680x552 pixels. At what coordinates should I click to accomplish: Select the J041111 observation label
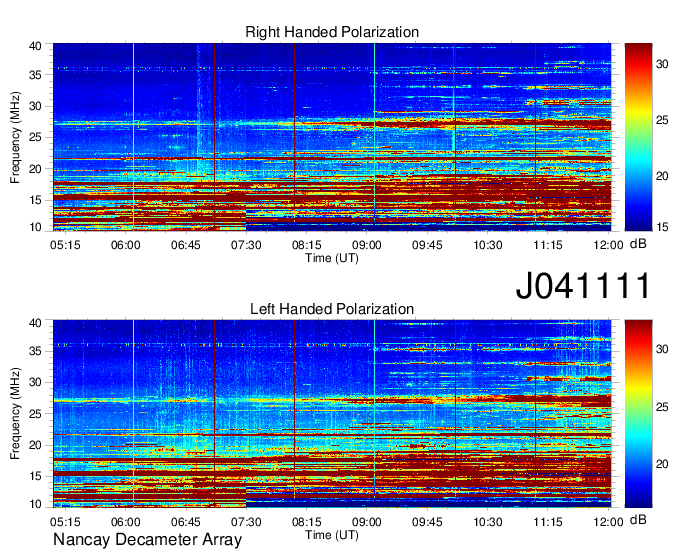tap(583, 286)
